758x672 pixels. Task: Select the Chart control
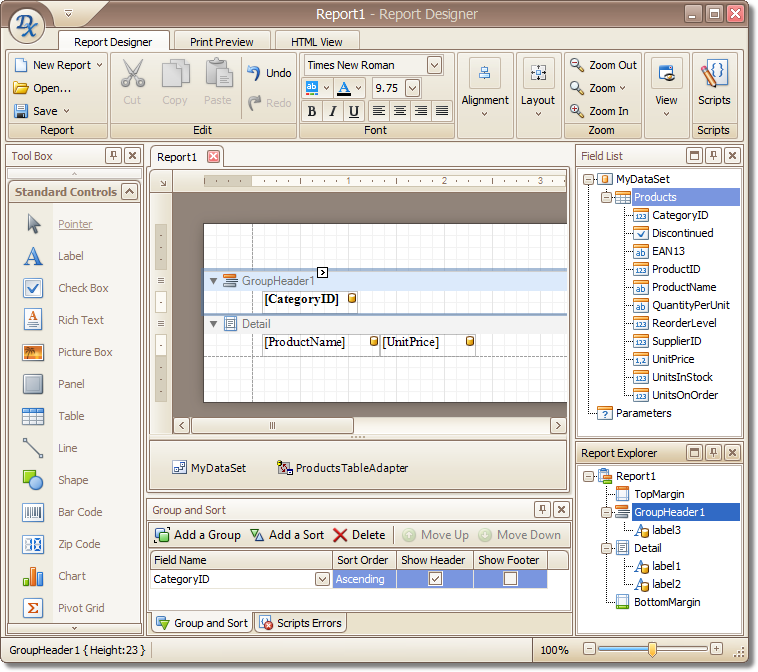pyautogui.click(x=72, y=576)
